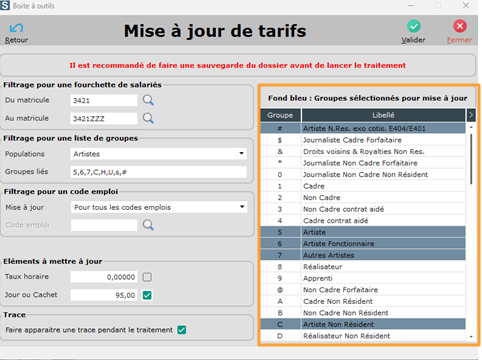The width and height of the screenshot is (482, 363).
Task: Select row Non Cadre contrat aidé
Action: 363,209
